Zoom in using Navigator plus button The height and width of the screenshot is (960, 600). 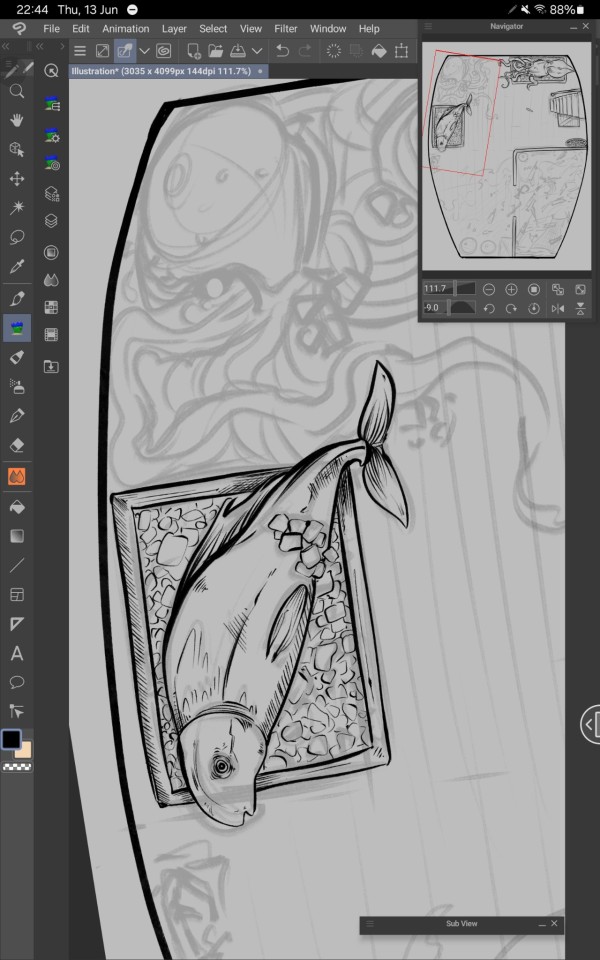[511, 289]
